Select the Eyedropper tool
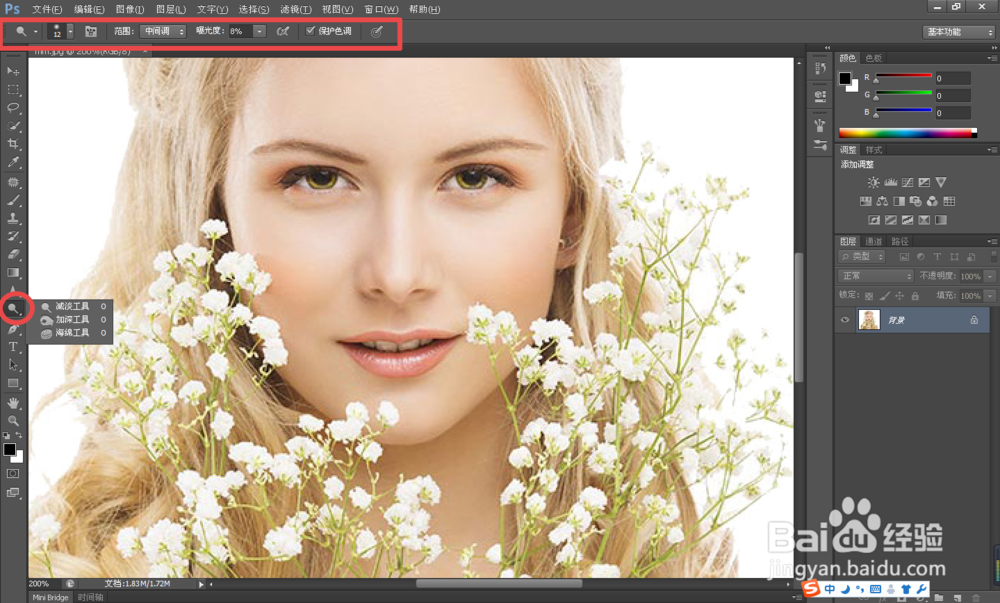The width and height of the screenshot is (1000, 603). tap(13, 162)
